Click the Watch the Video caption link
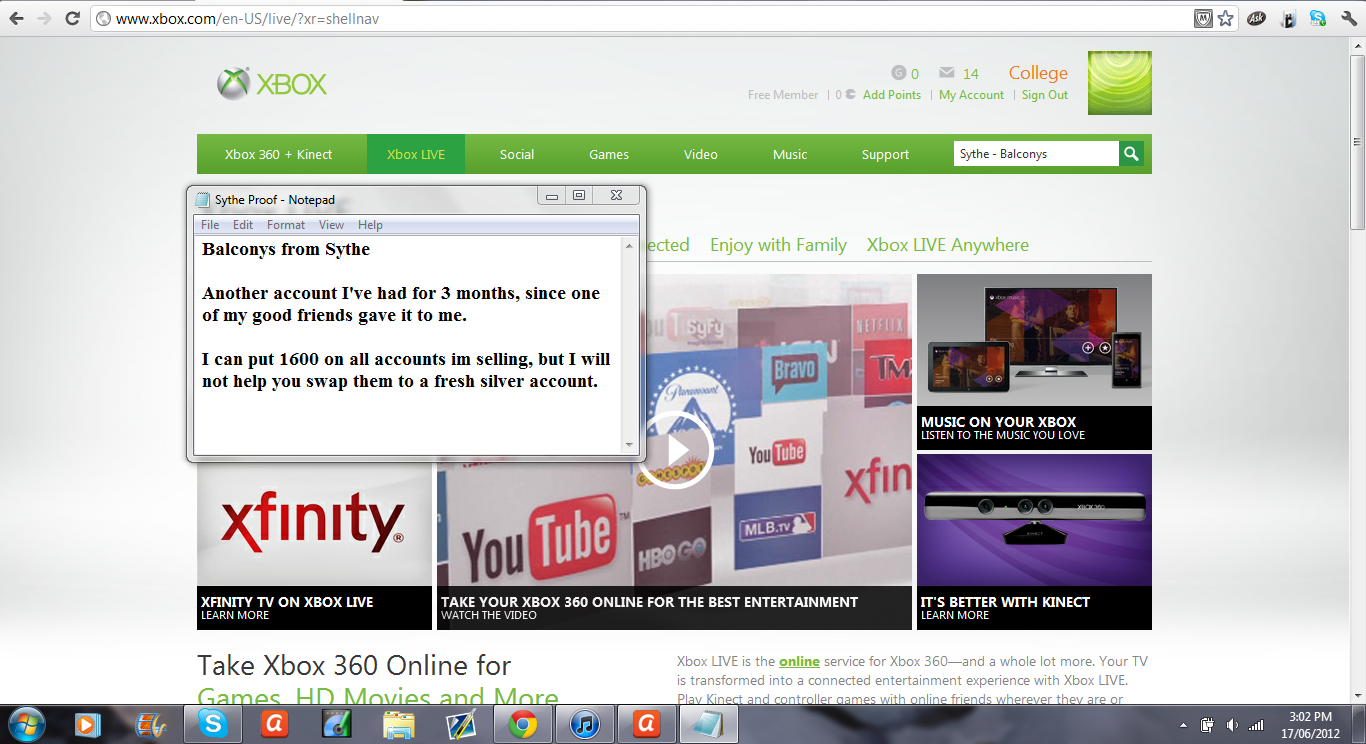Screen dimensions: 1366x744 (489, 616)
